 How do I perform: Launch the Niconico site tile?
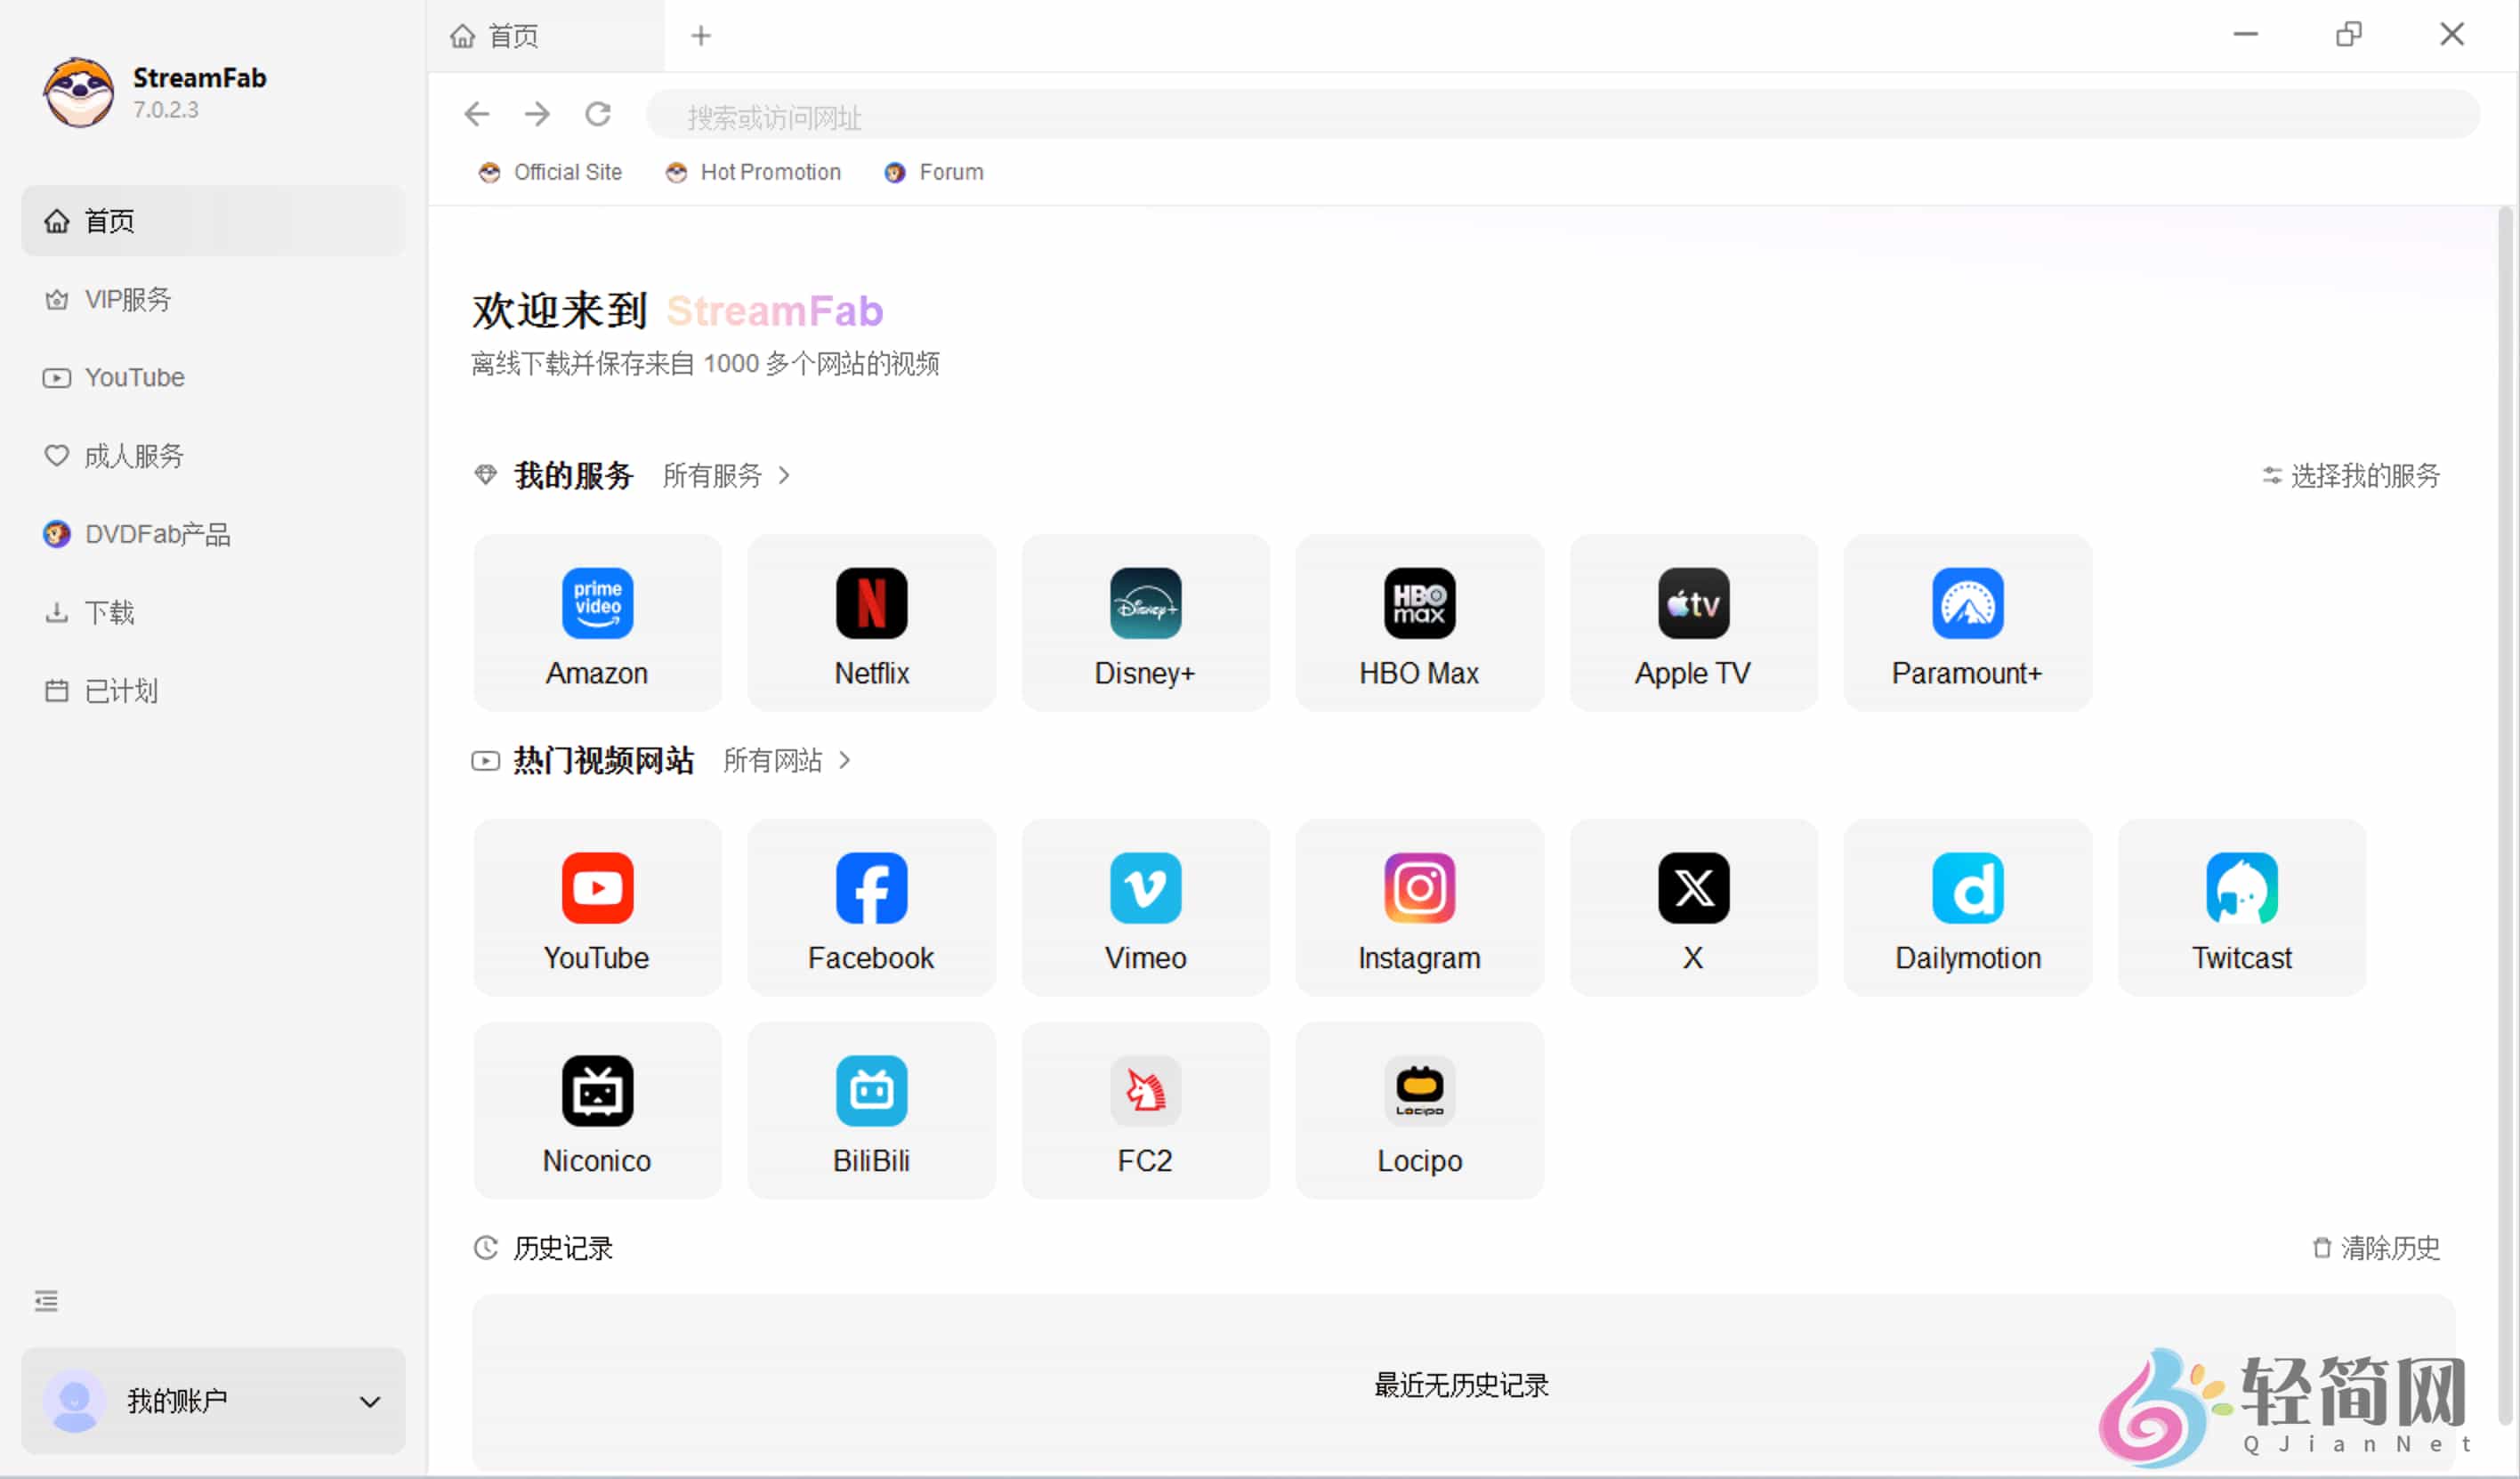pos(597,1110)
